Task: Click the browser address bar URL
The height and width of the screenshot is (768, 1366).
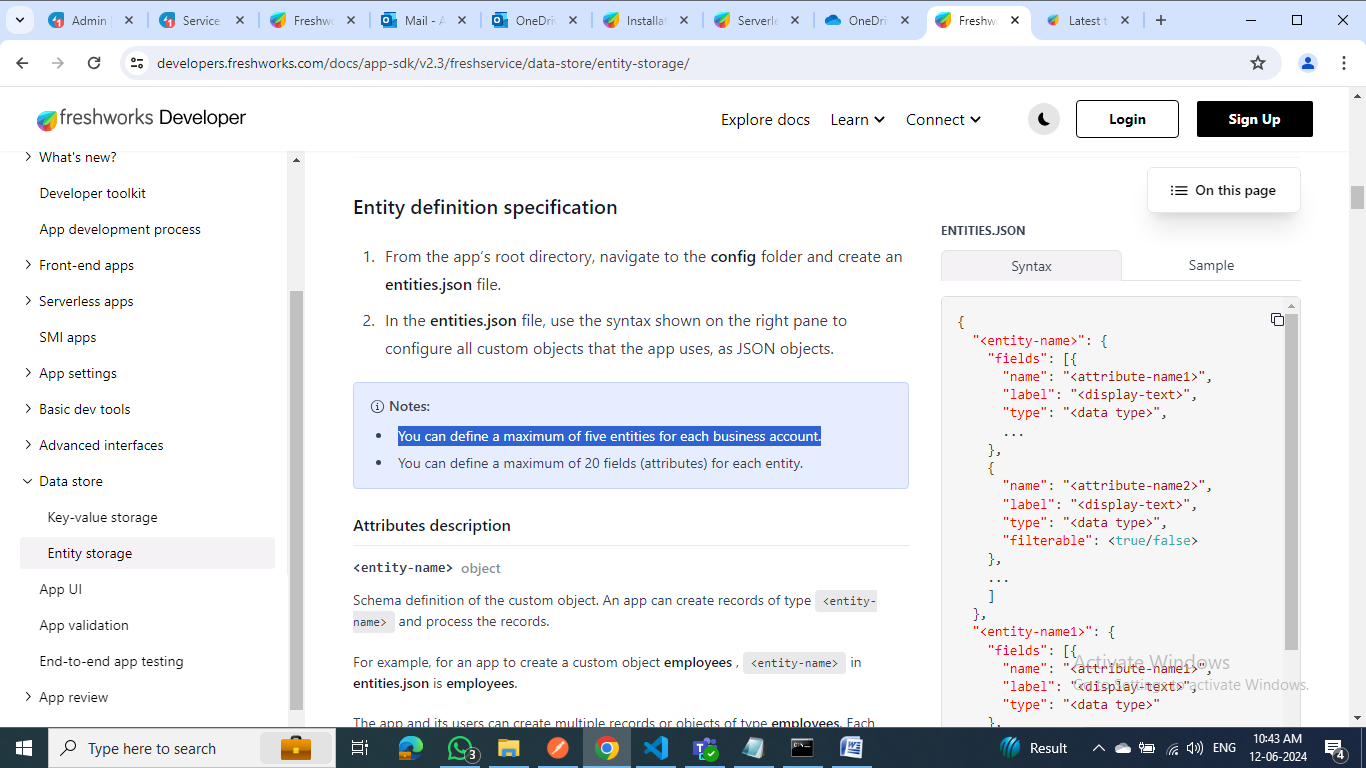Action: (x=423, y=63)
